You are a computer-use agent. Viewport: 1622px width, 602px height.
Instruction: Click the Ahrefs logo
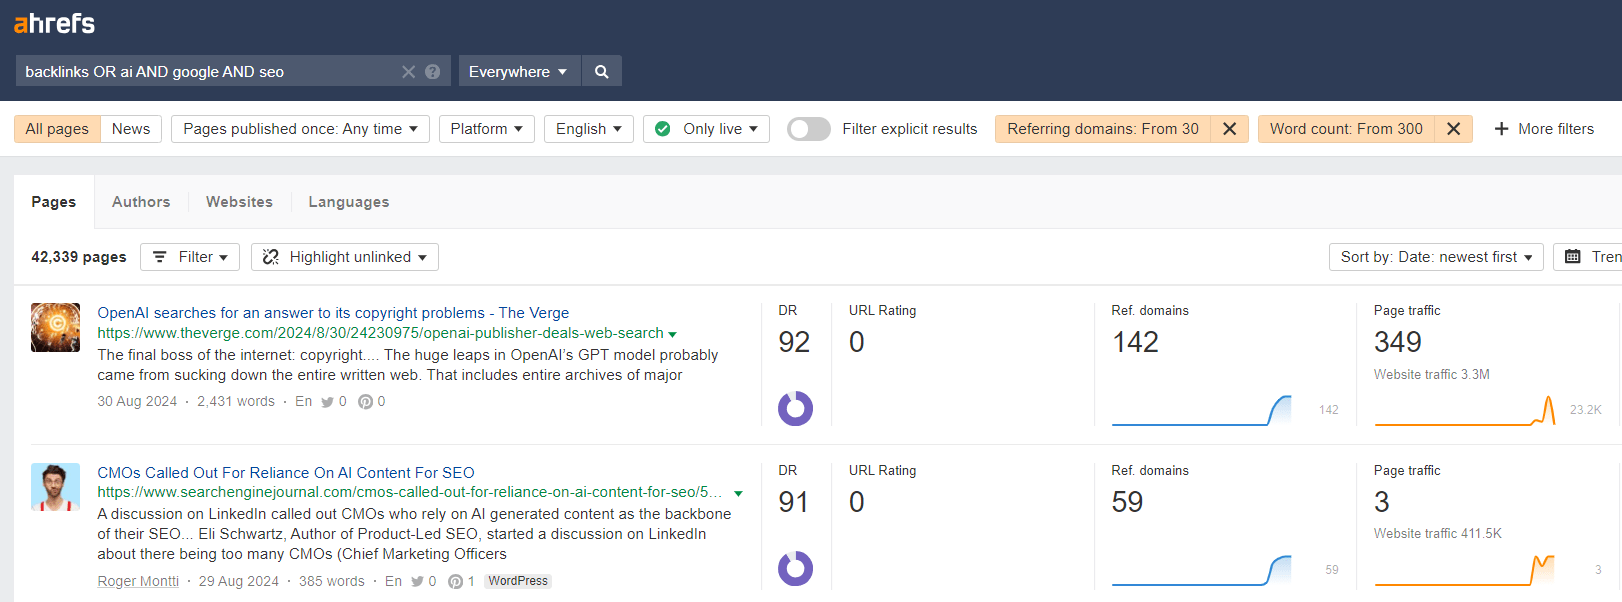(x=55, y=23)
